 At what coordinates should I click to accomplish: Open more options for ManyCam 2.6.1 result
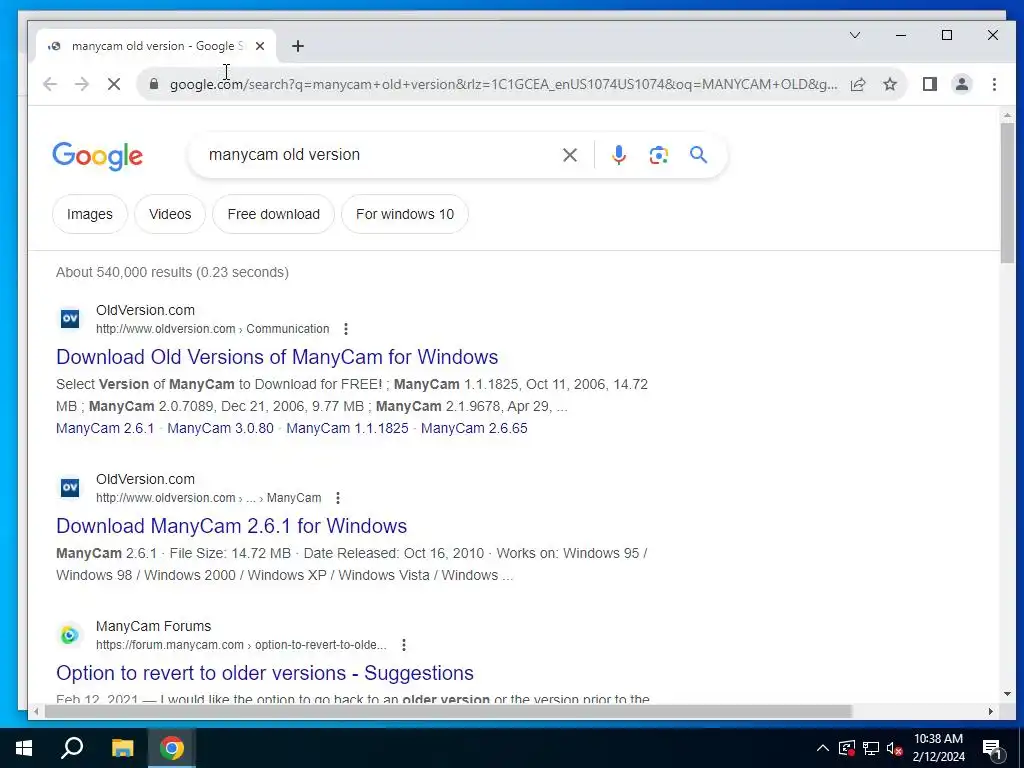pos(338,498)
